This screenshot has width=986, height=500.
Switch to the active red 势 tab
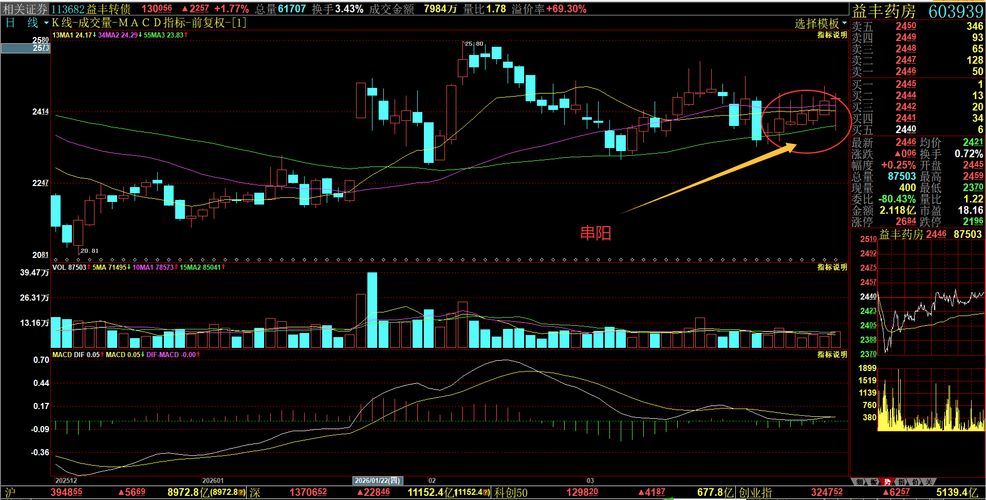coord(887,481)
